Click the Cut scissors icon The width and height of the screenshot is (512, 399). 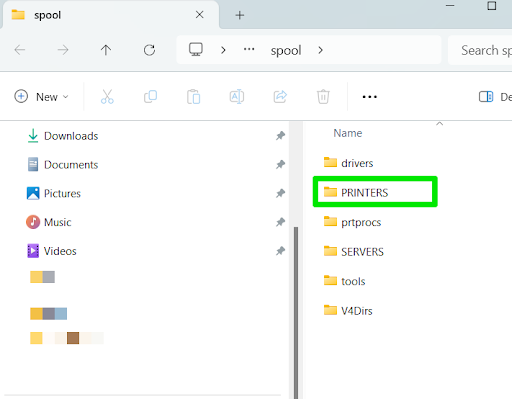click(107, 97)
